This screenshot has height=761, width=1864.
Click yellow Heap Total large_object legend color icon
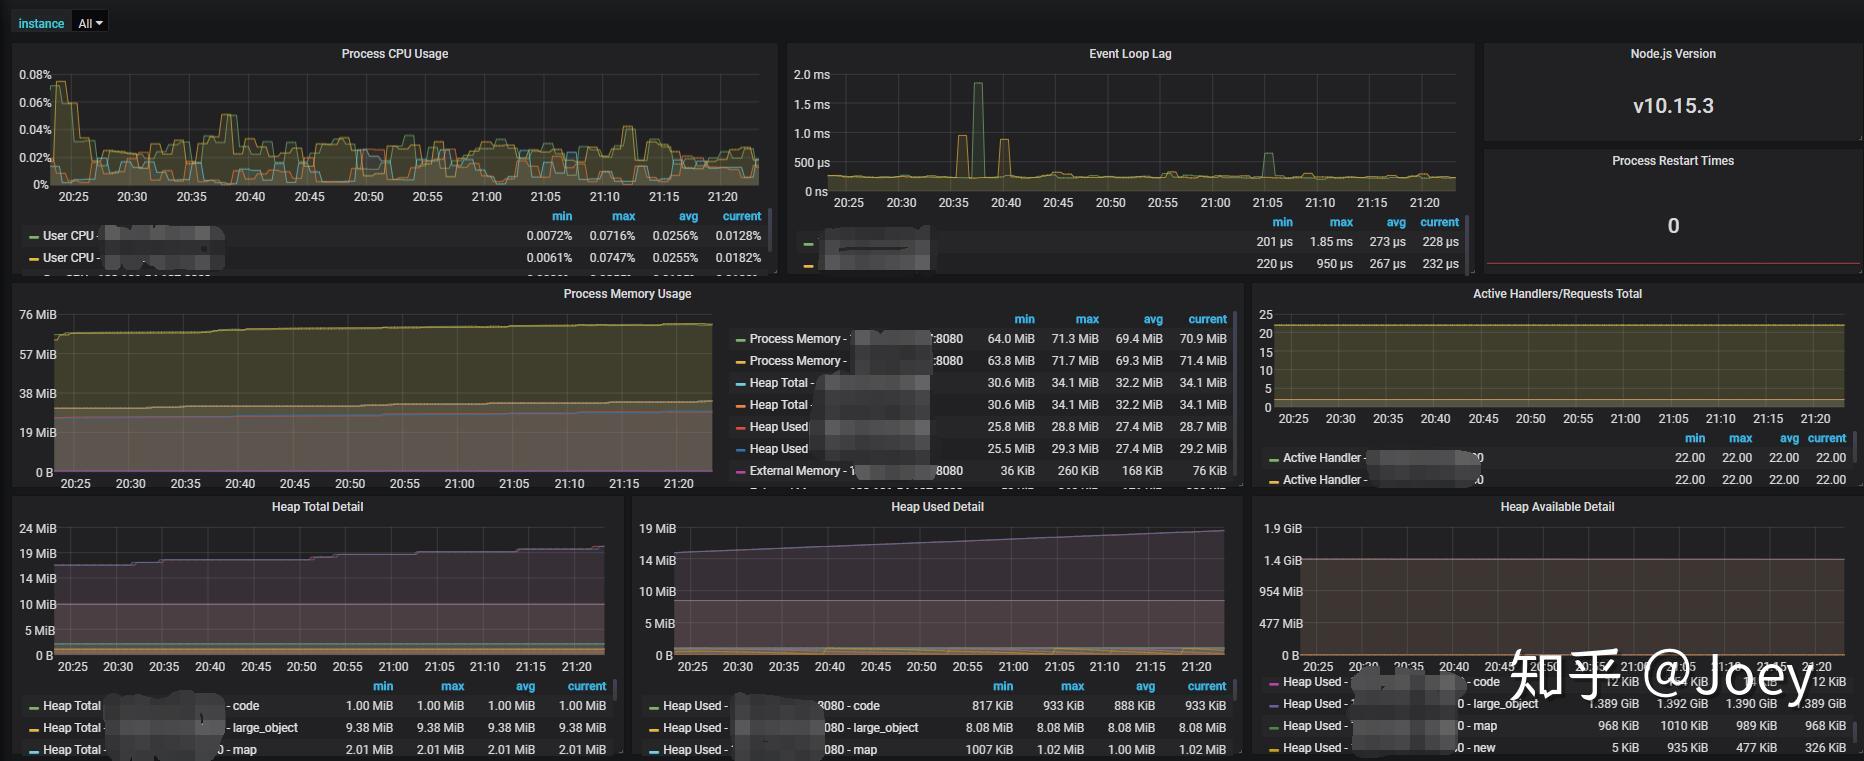[34, 729]
